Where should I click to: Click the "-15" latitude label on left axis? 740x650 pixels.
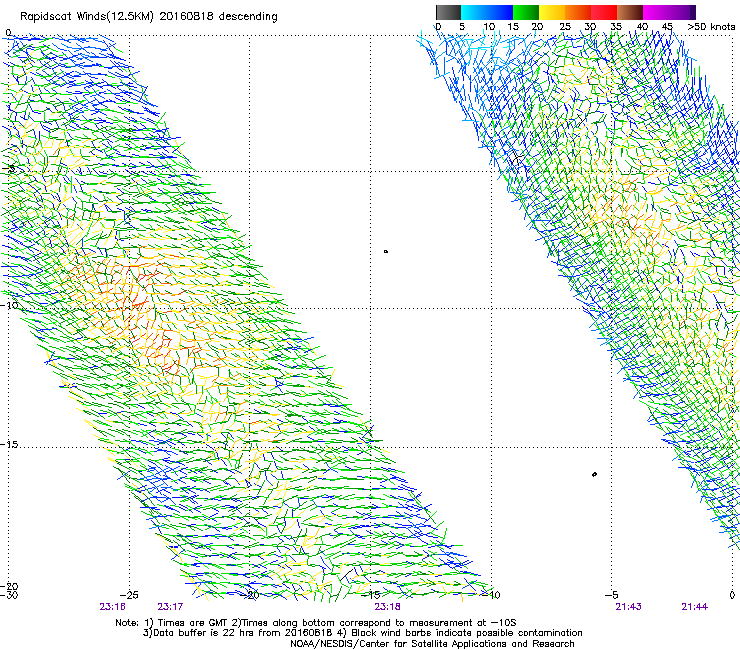click(x=9, y=445)
